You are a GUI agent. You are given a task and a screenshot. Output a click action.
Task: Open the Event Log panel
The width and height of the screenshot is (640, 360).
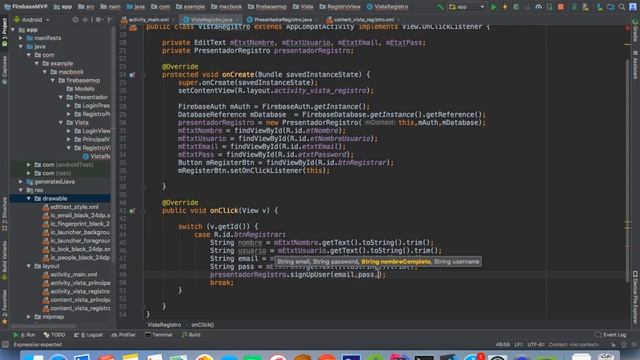pos(611,335)
